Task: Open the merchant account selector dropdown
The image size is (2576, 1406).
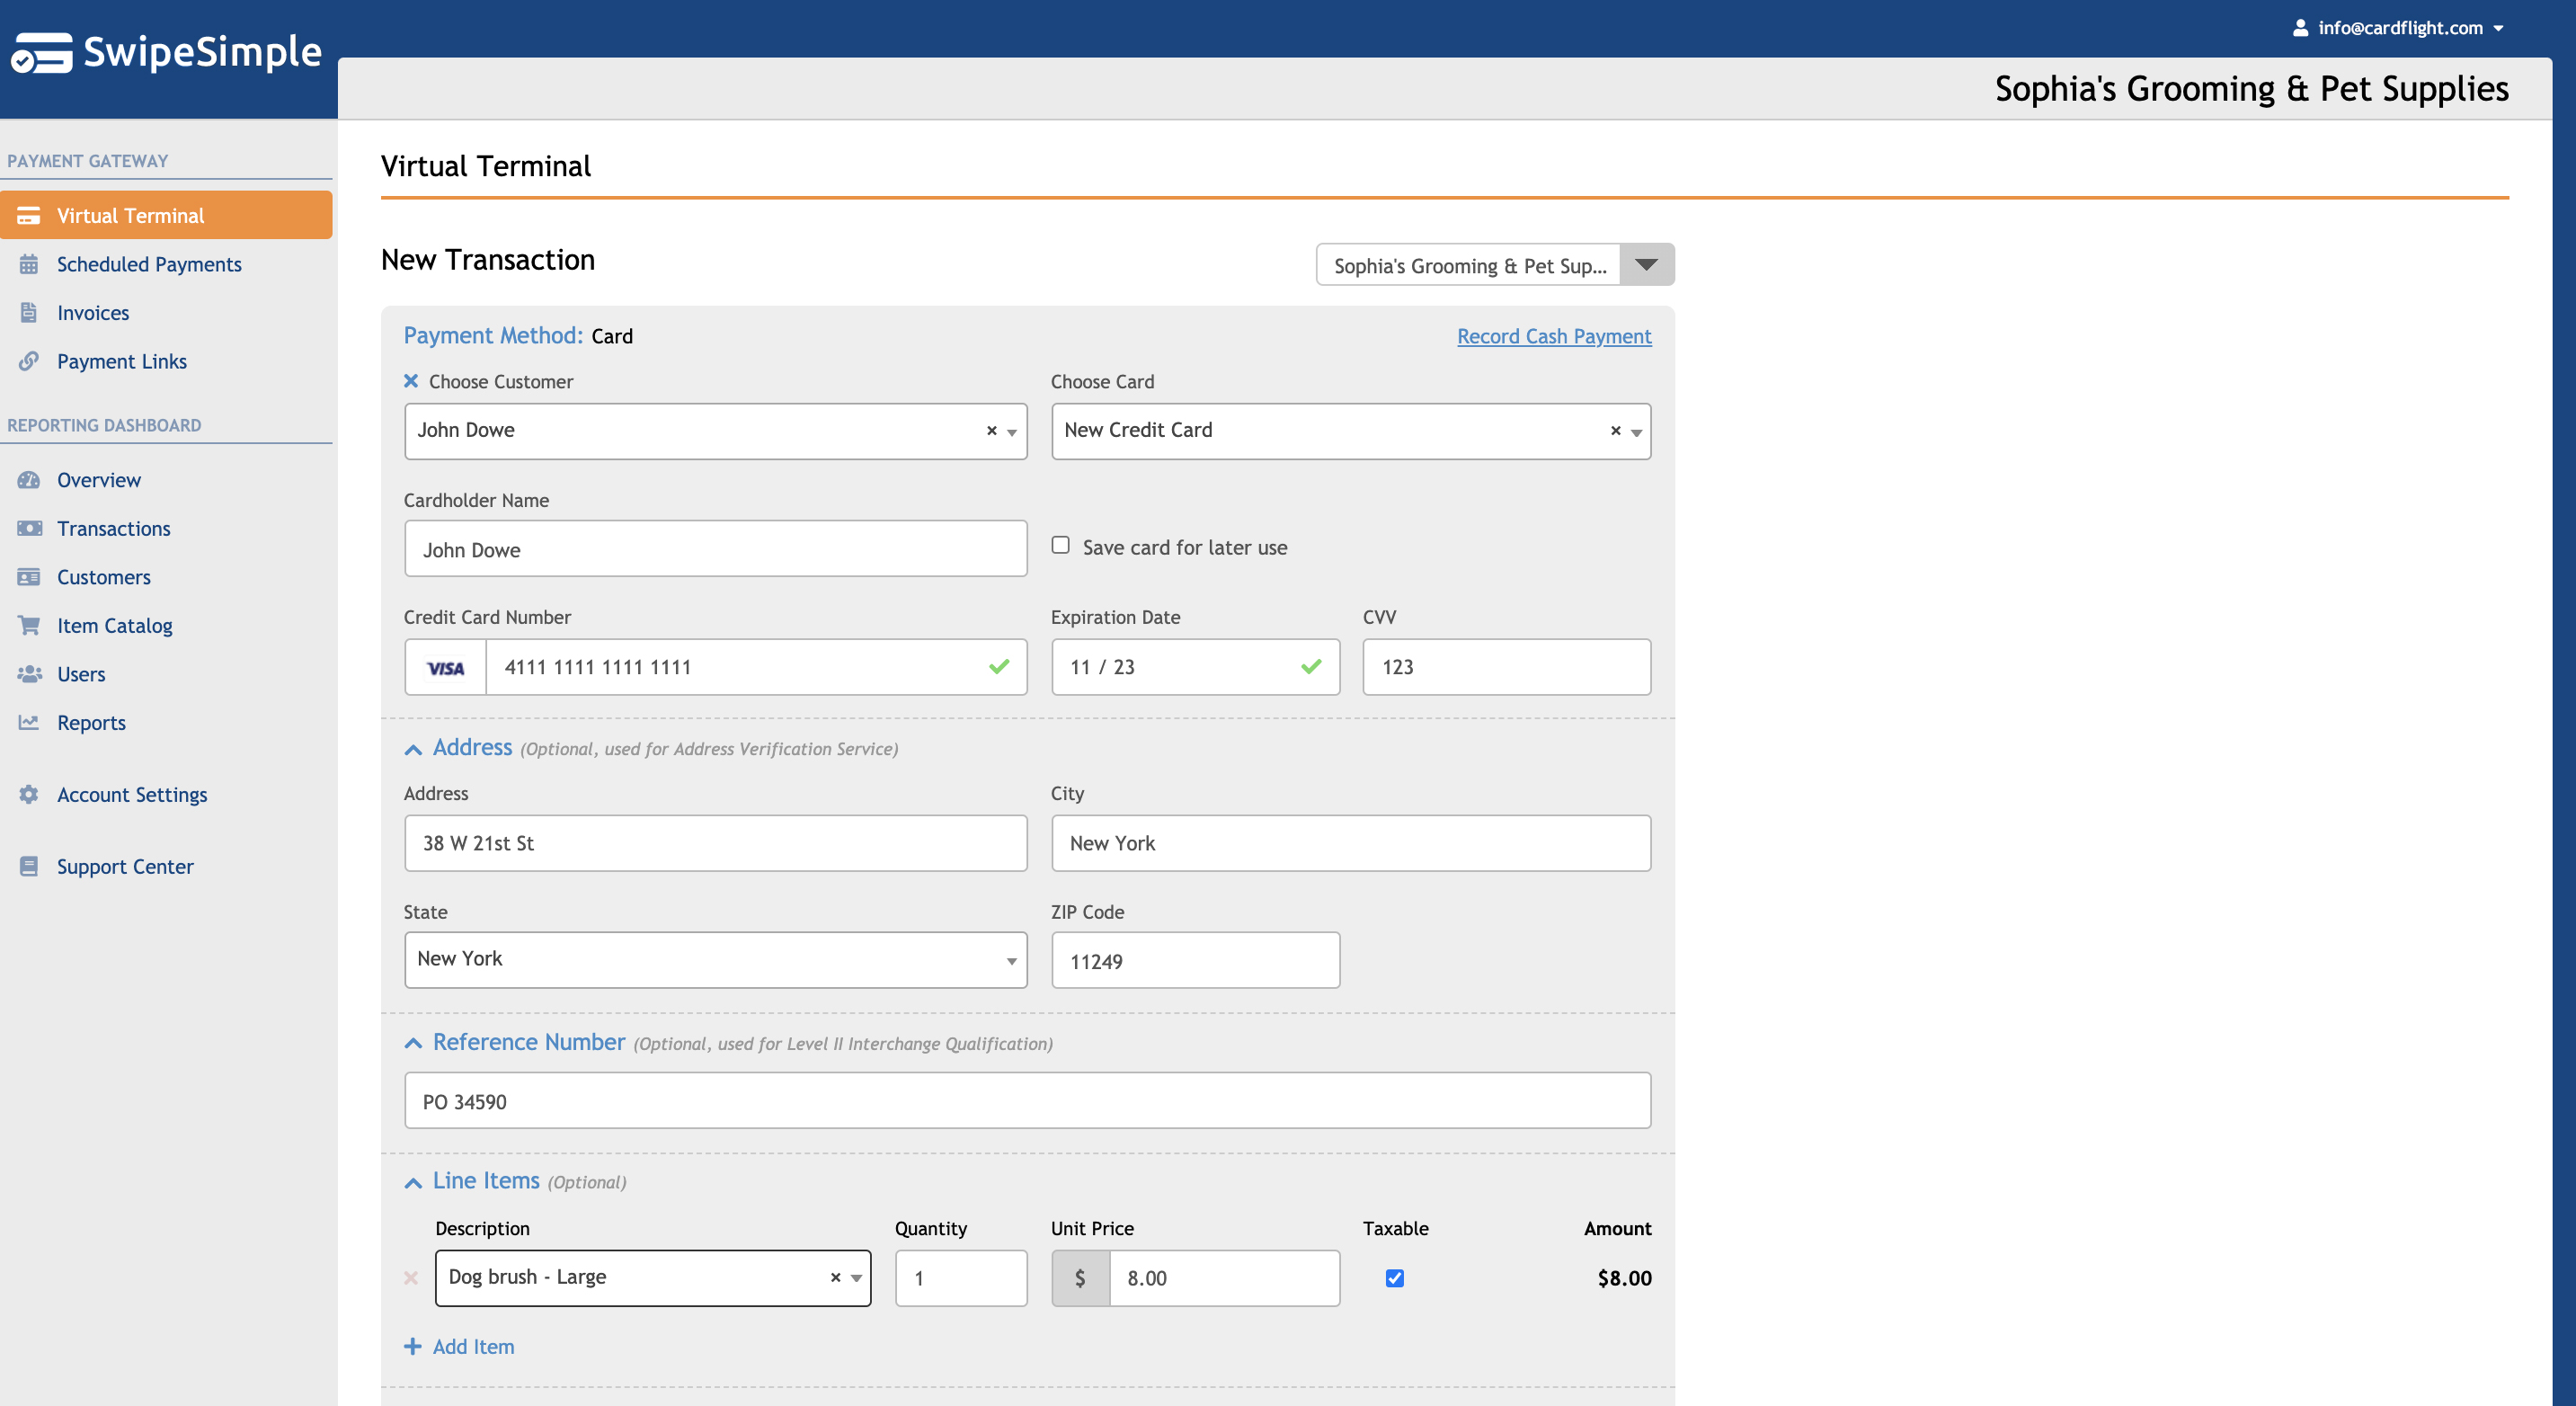Action: 1646,265
